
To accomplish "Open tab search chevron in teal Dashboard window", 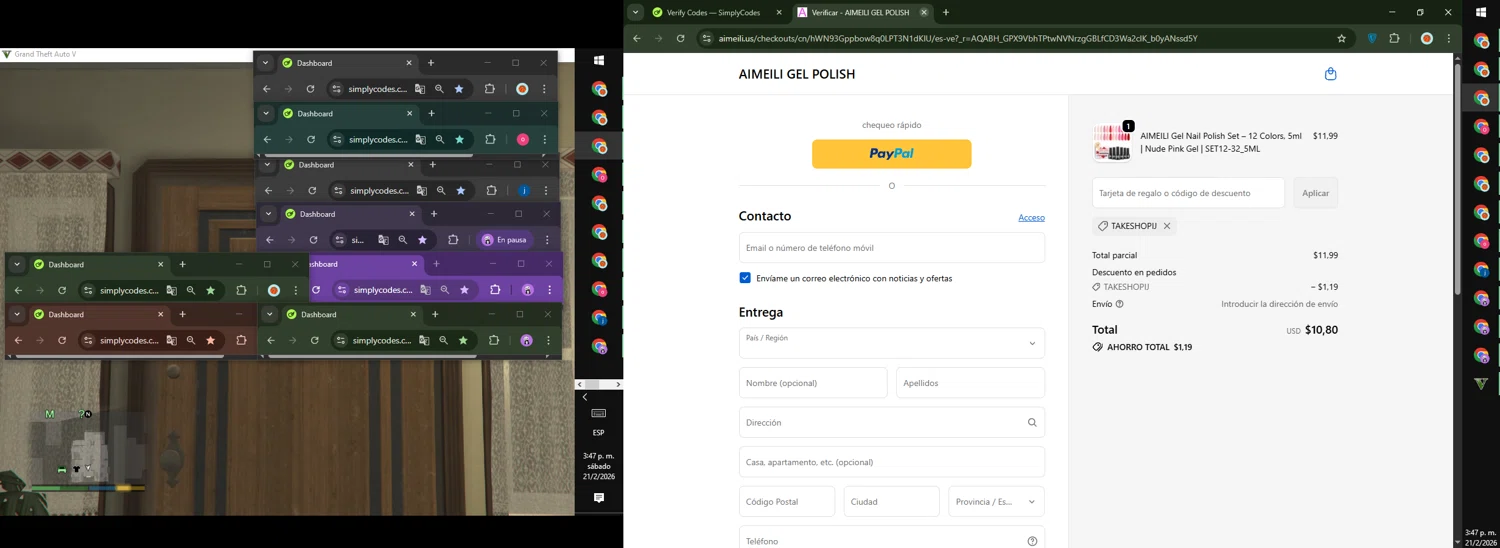I will click(x=266, y=114).
